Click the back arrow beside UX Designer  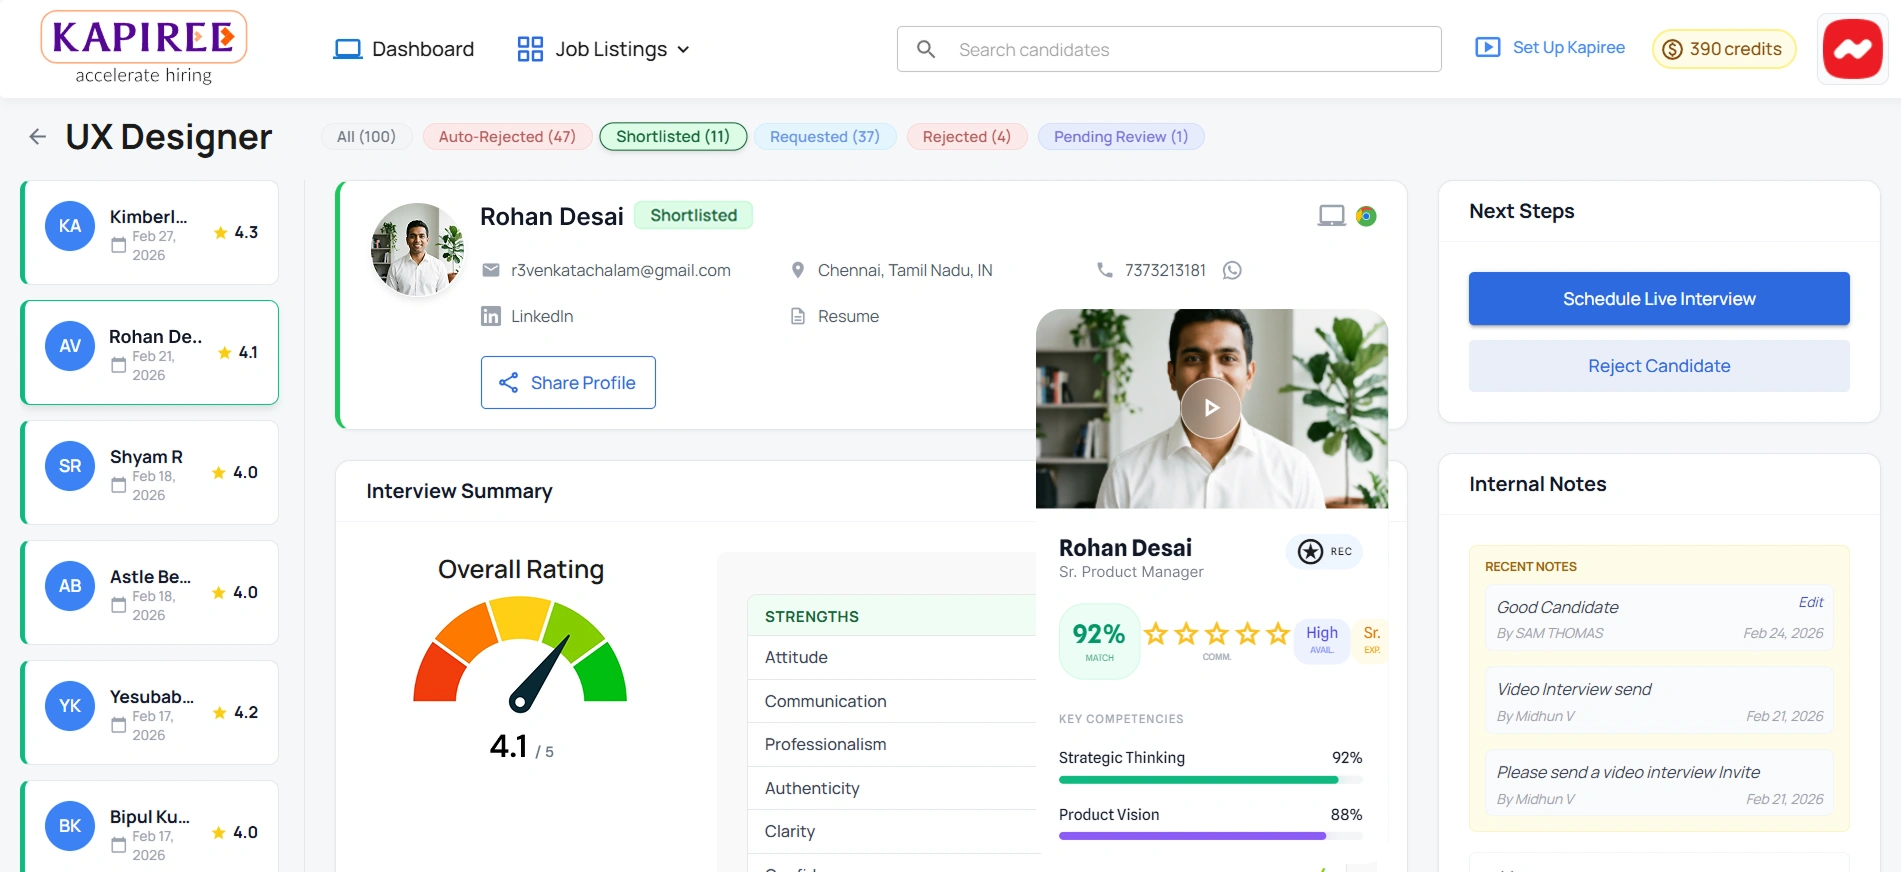click(x=38, y=137)
